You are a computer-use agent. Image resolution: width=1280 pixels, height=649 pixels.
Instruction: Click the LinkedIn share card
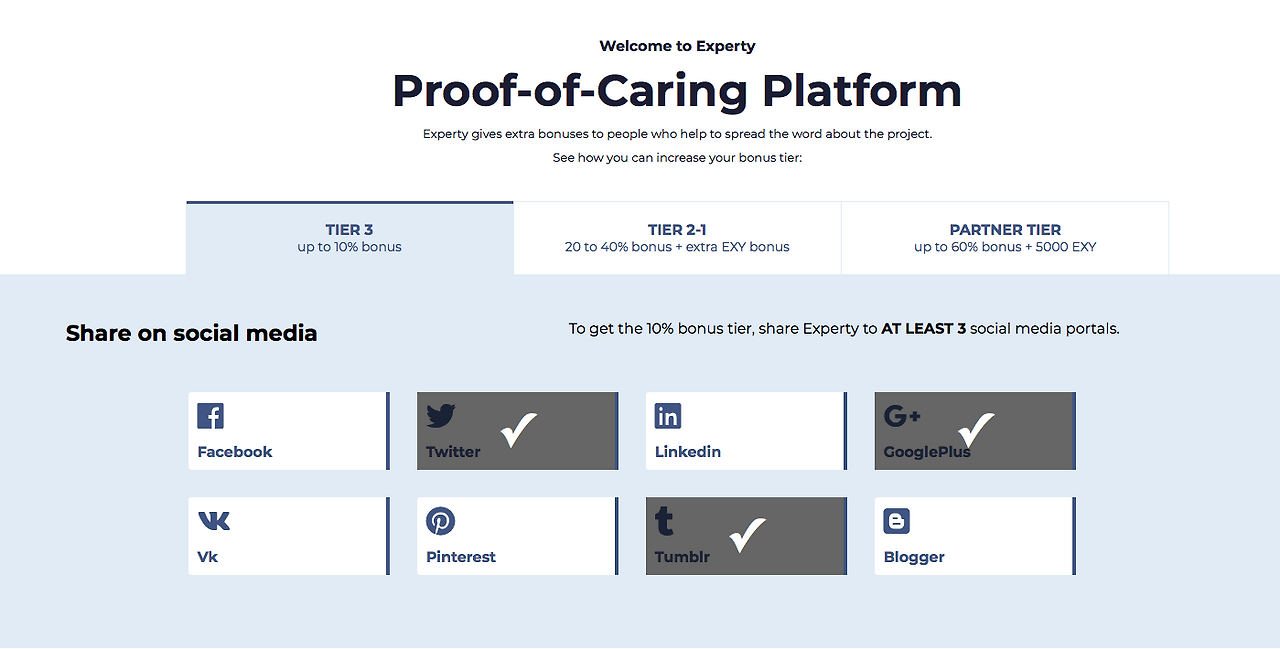pos(746,431)
